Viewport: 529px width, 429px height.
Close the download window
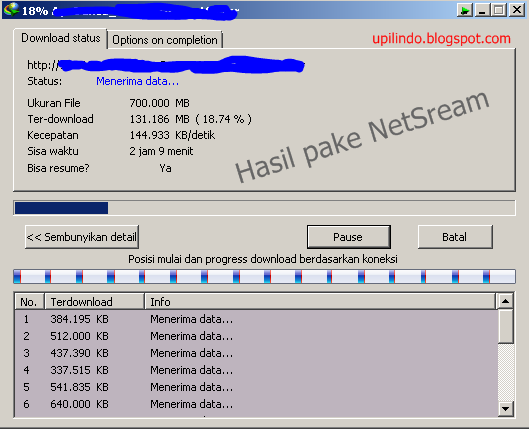(x=517, y=10)
